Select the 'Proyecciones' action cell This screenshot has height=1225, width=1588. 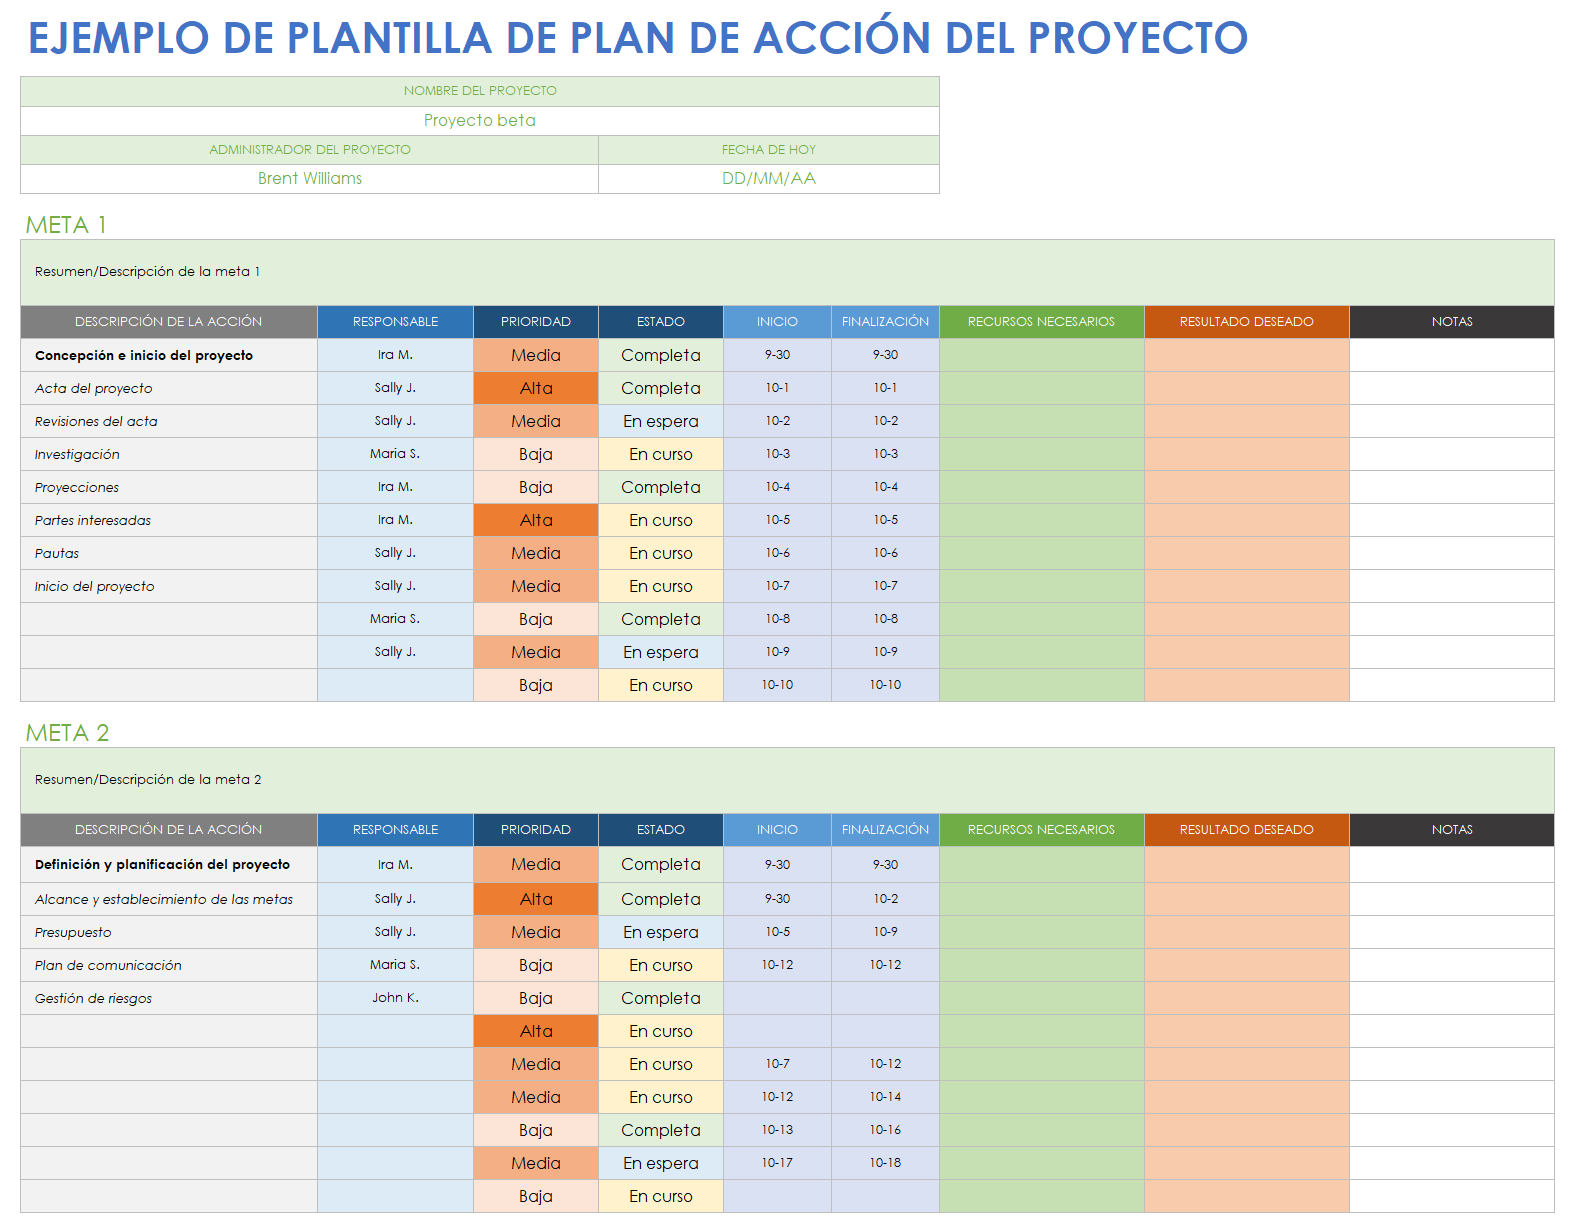[169, 487]
